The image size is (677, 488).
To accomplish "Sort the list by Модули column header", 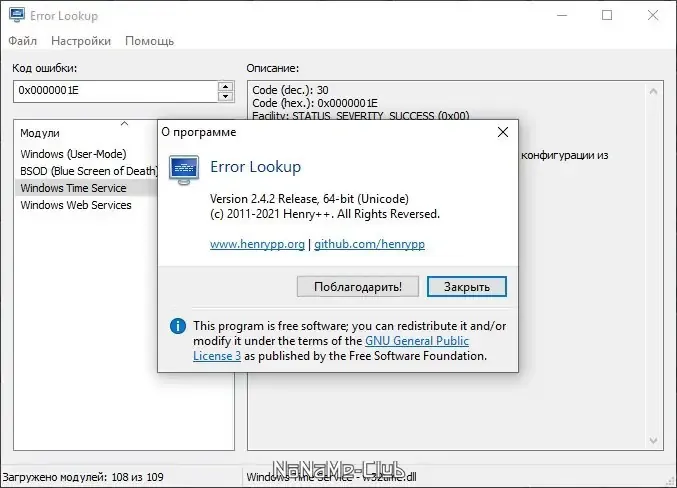I will coord(86,133).
